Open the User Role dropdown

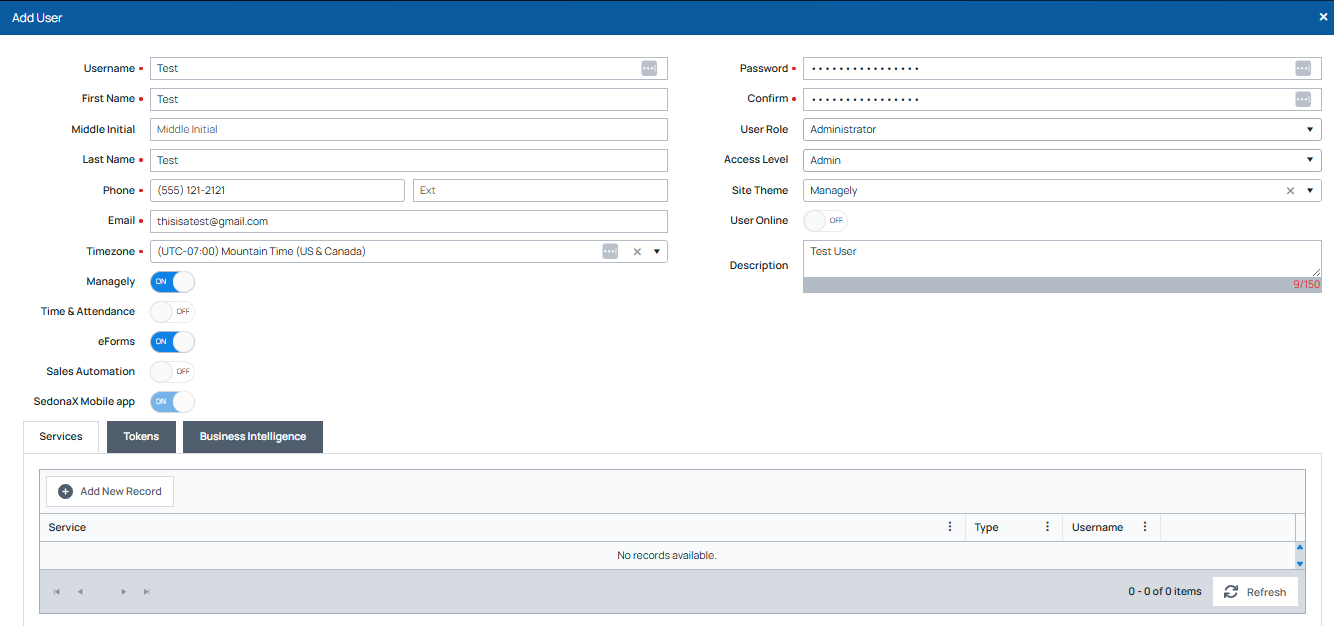click(1062, 130)
